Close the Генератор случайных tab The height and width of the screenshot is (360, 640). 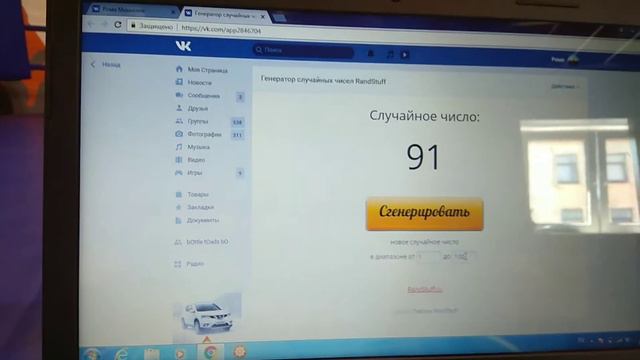click(262, 16)
